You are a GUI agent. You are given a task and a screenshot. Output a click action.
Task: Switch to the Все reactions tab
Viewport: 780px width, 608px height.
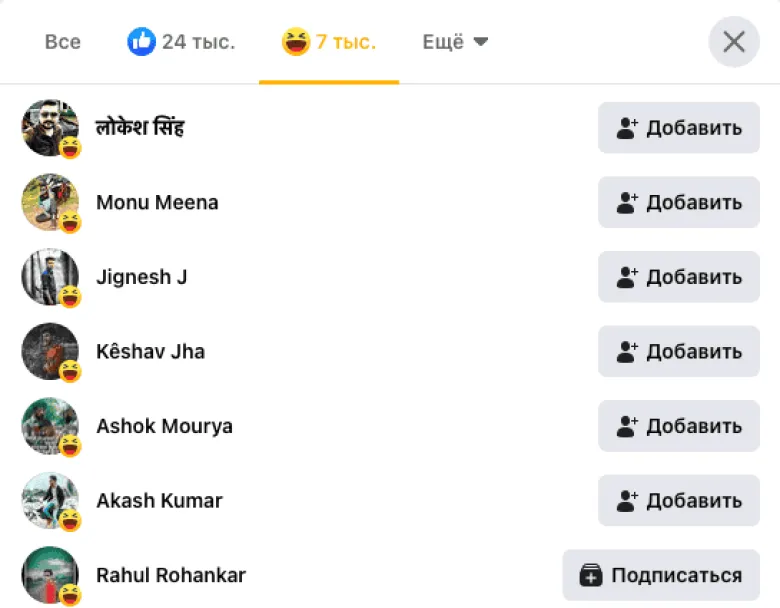pos(63,42)
